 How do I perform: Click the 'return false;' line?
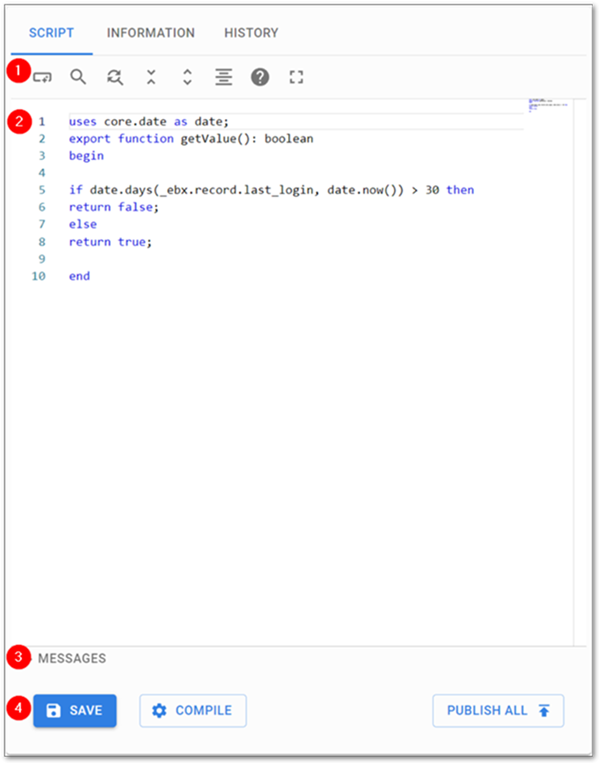click(114, 207)
